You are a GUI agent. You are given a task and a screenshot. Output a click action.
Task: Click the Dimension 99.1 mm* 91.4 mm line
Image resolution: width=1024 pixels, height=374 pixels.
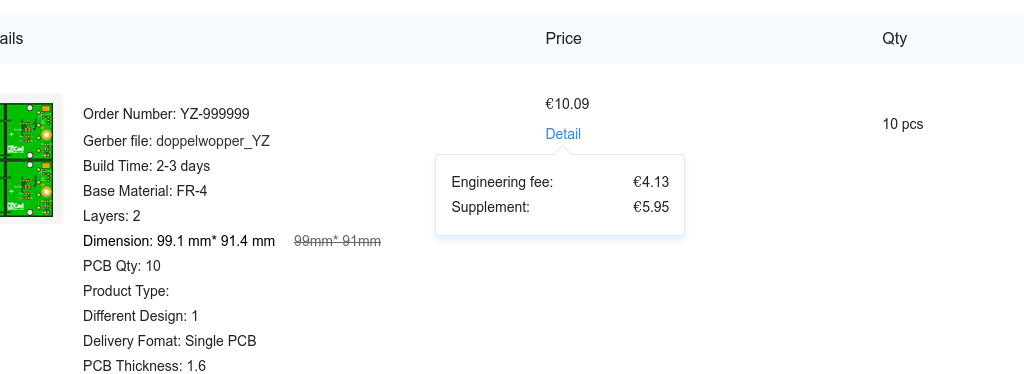click(x=179, y=242)
